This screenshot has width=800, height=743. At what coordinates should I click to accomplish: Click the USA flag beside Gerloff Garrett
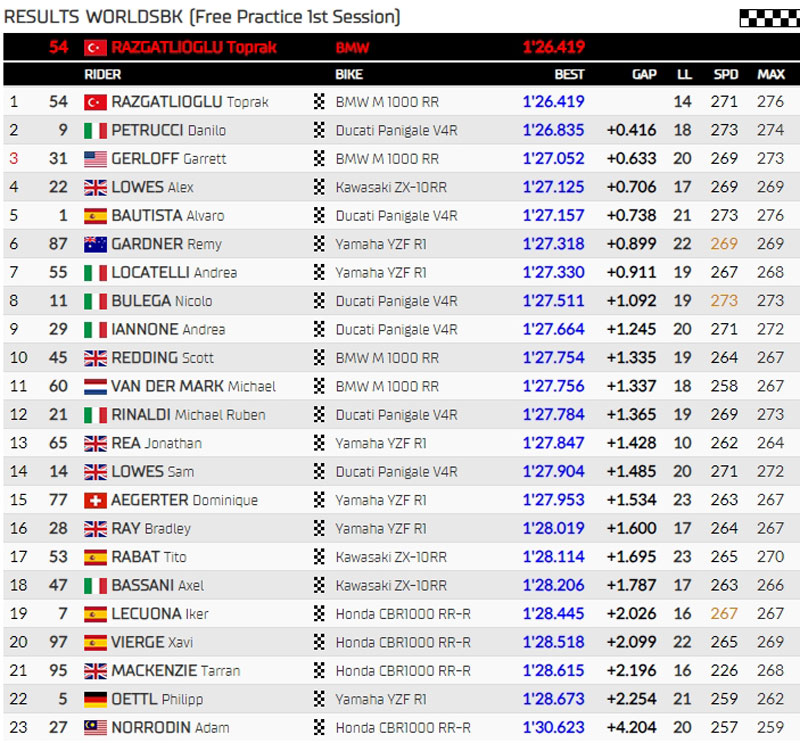click(95, 159)
